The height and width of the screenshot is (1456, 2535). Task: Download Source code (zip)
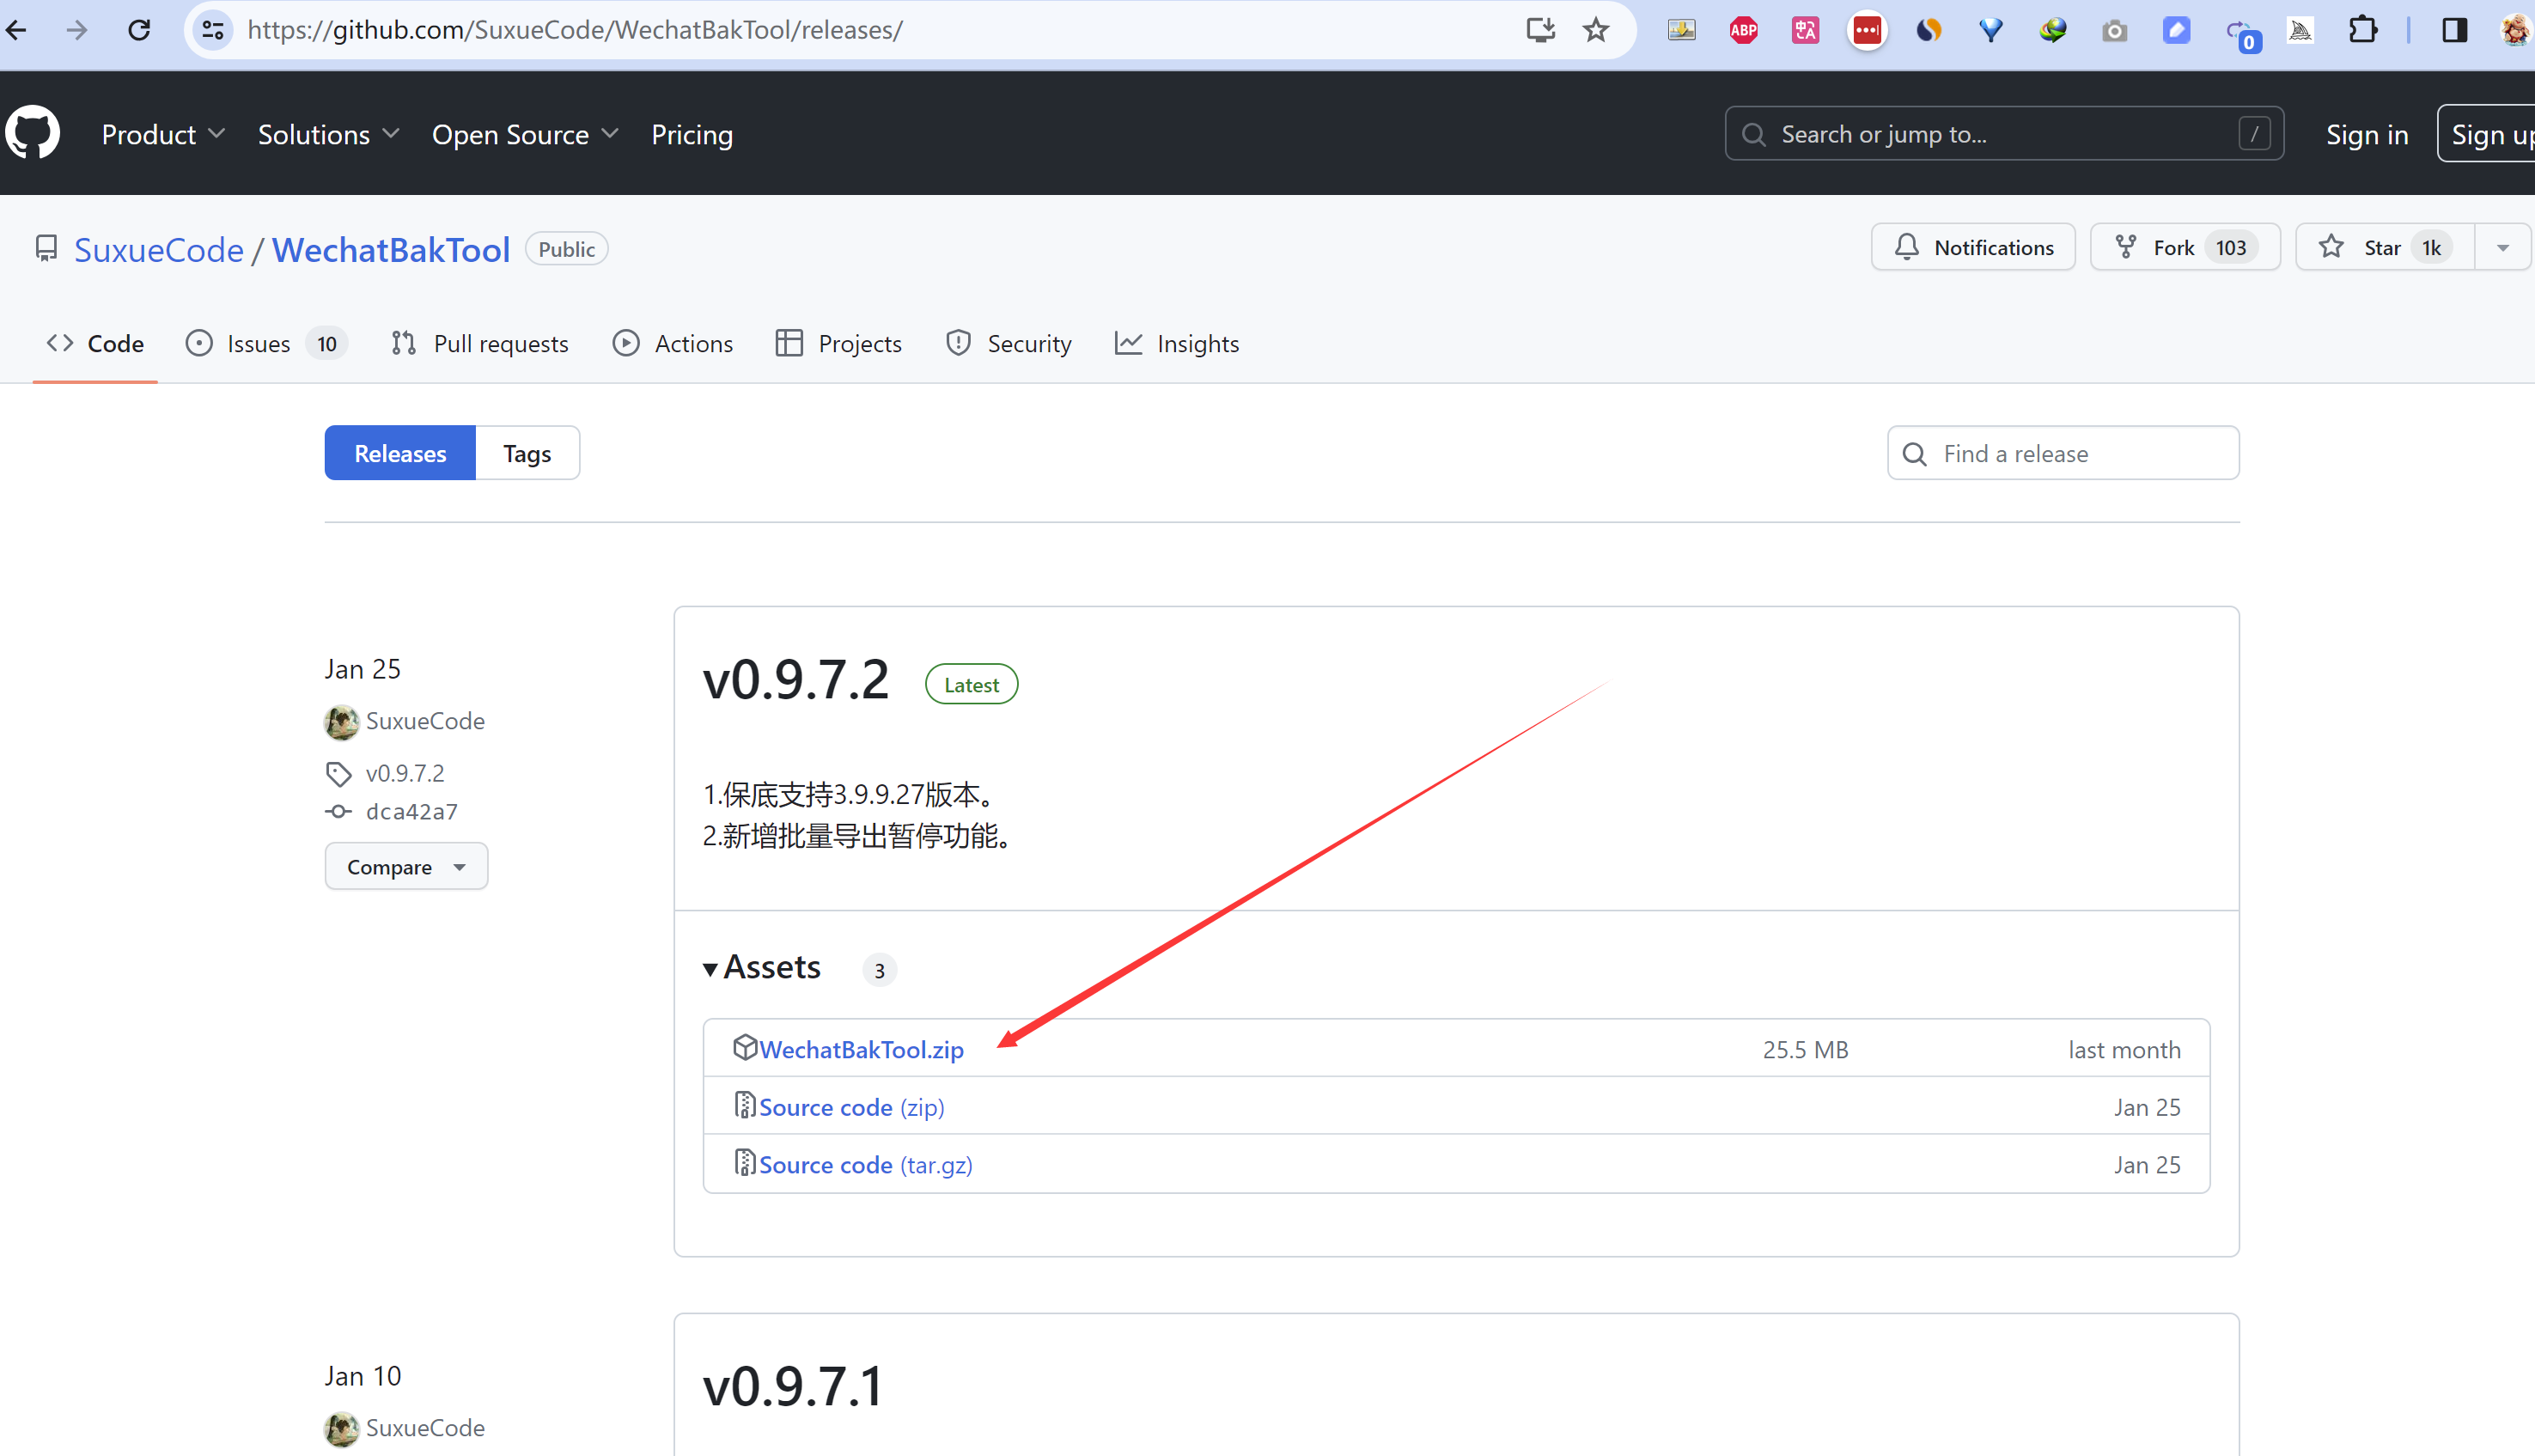[852, 1107]
